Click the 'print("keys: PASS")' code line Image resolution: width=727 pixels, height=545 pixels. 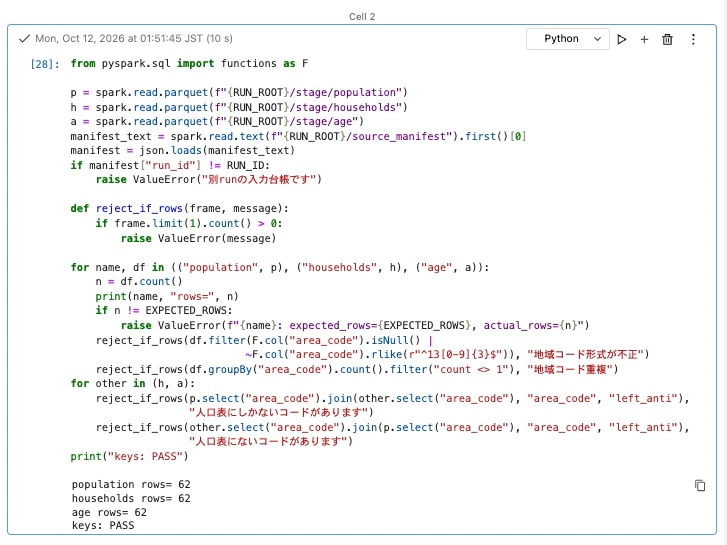(129, 456)
